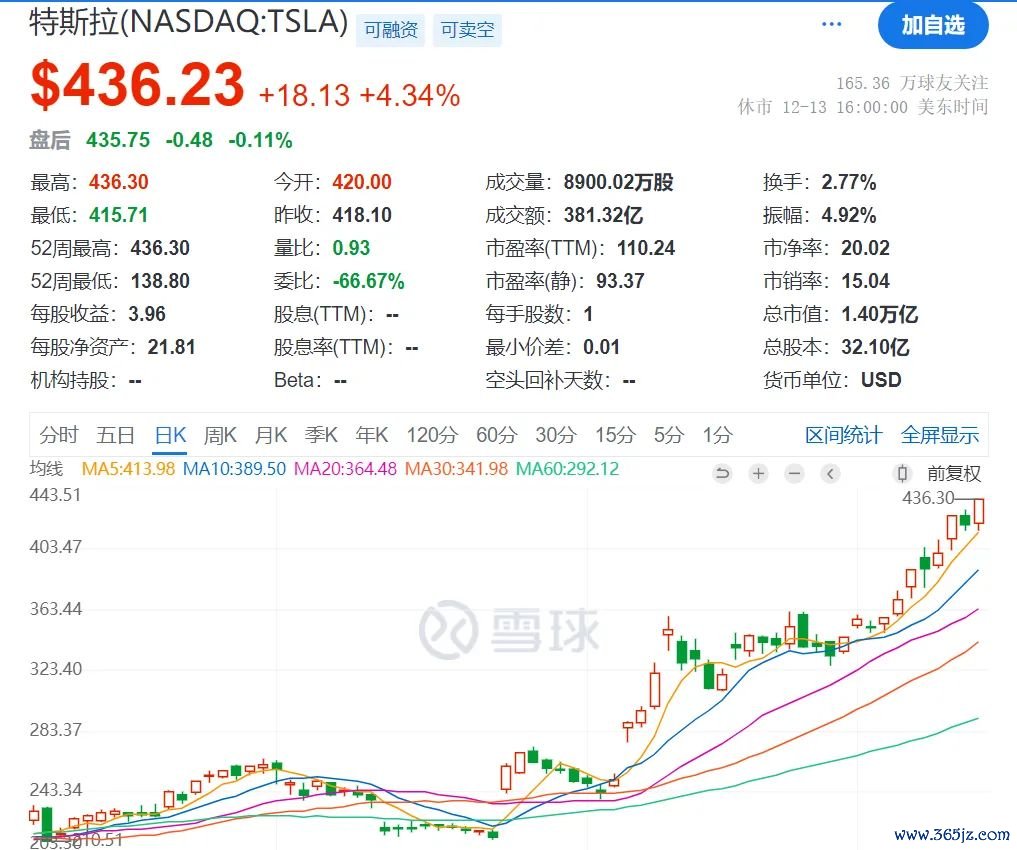Click the 总市值 value 1.40万亿
This screenshot has width=1017, height=850.
tap(879, 314)
